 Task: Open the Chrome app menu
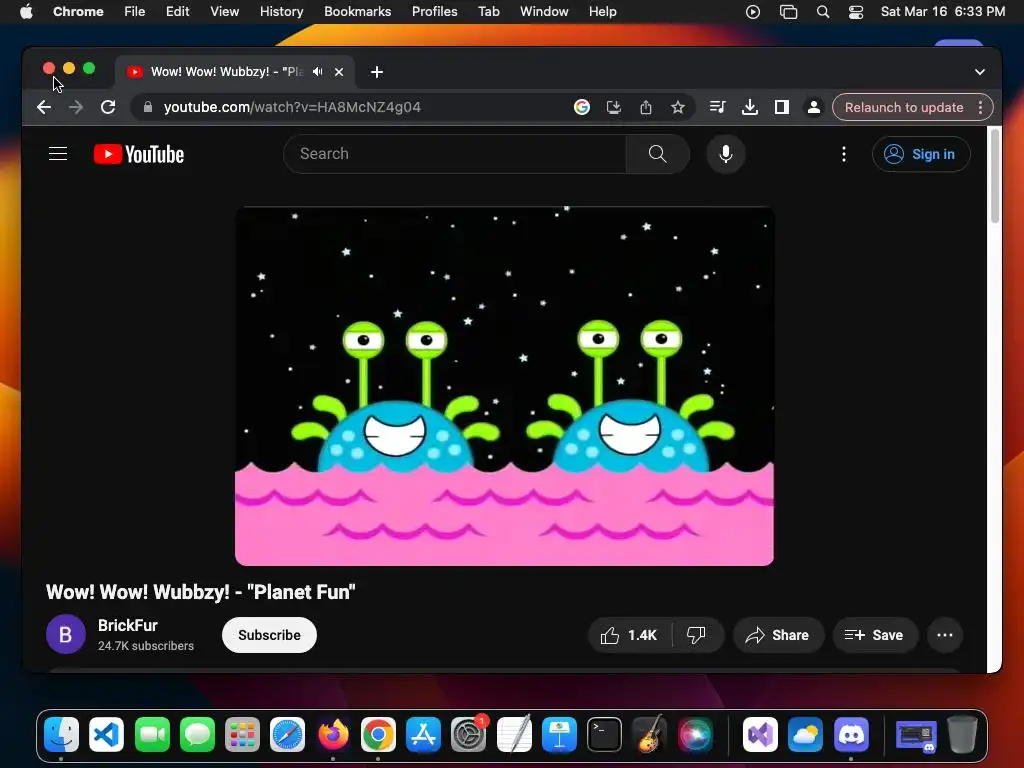tap(78, 12)
